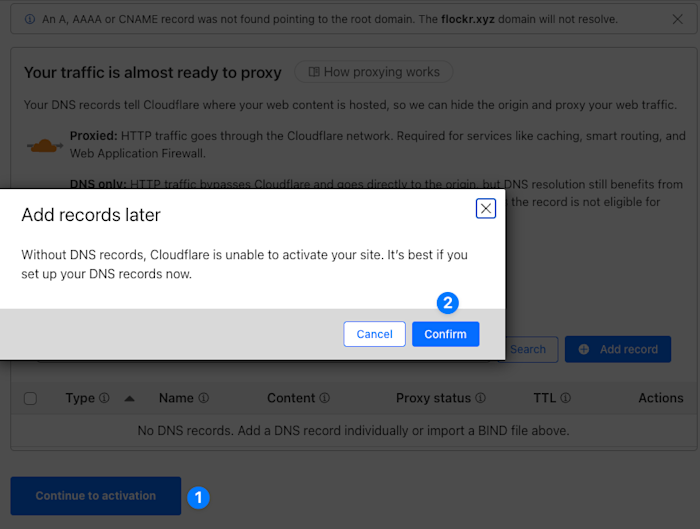Click the Content column header
This screenshot has height=529, width=700.
[x=291, y=398]
